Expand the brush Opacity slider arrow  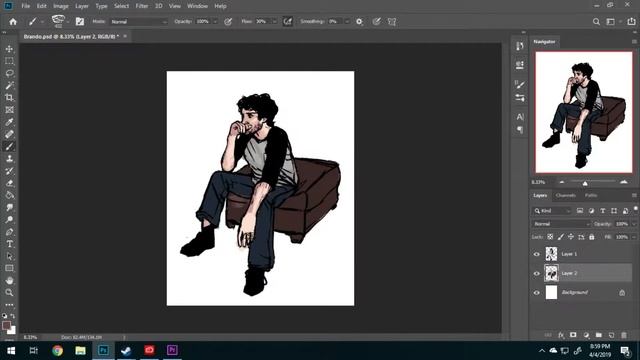pos(215,22)
